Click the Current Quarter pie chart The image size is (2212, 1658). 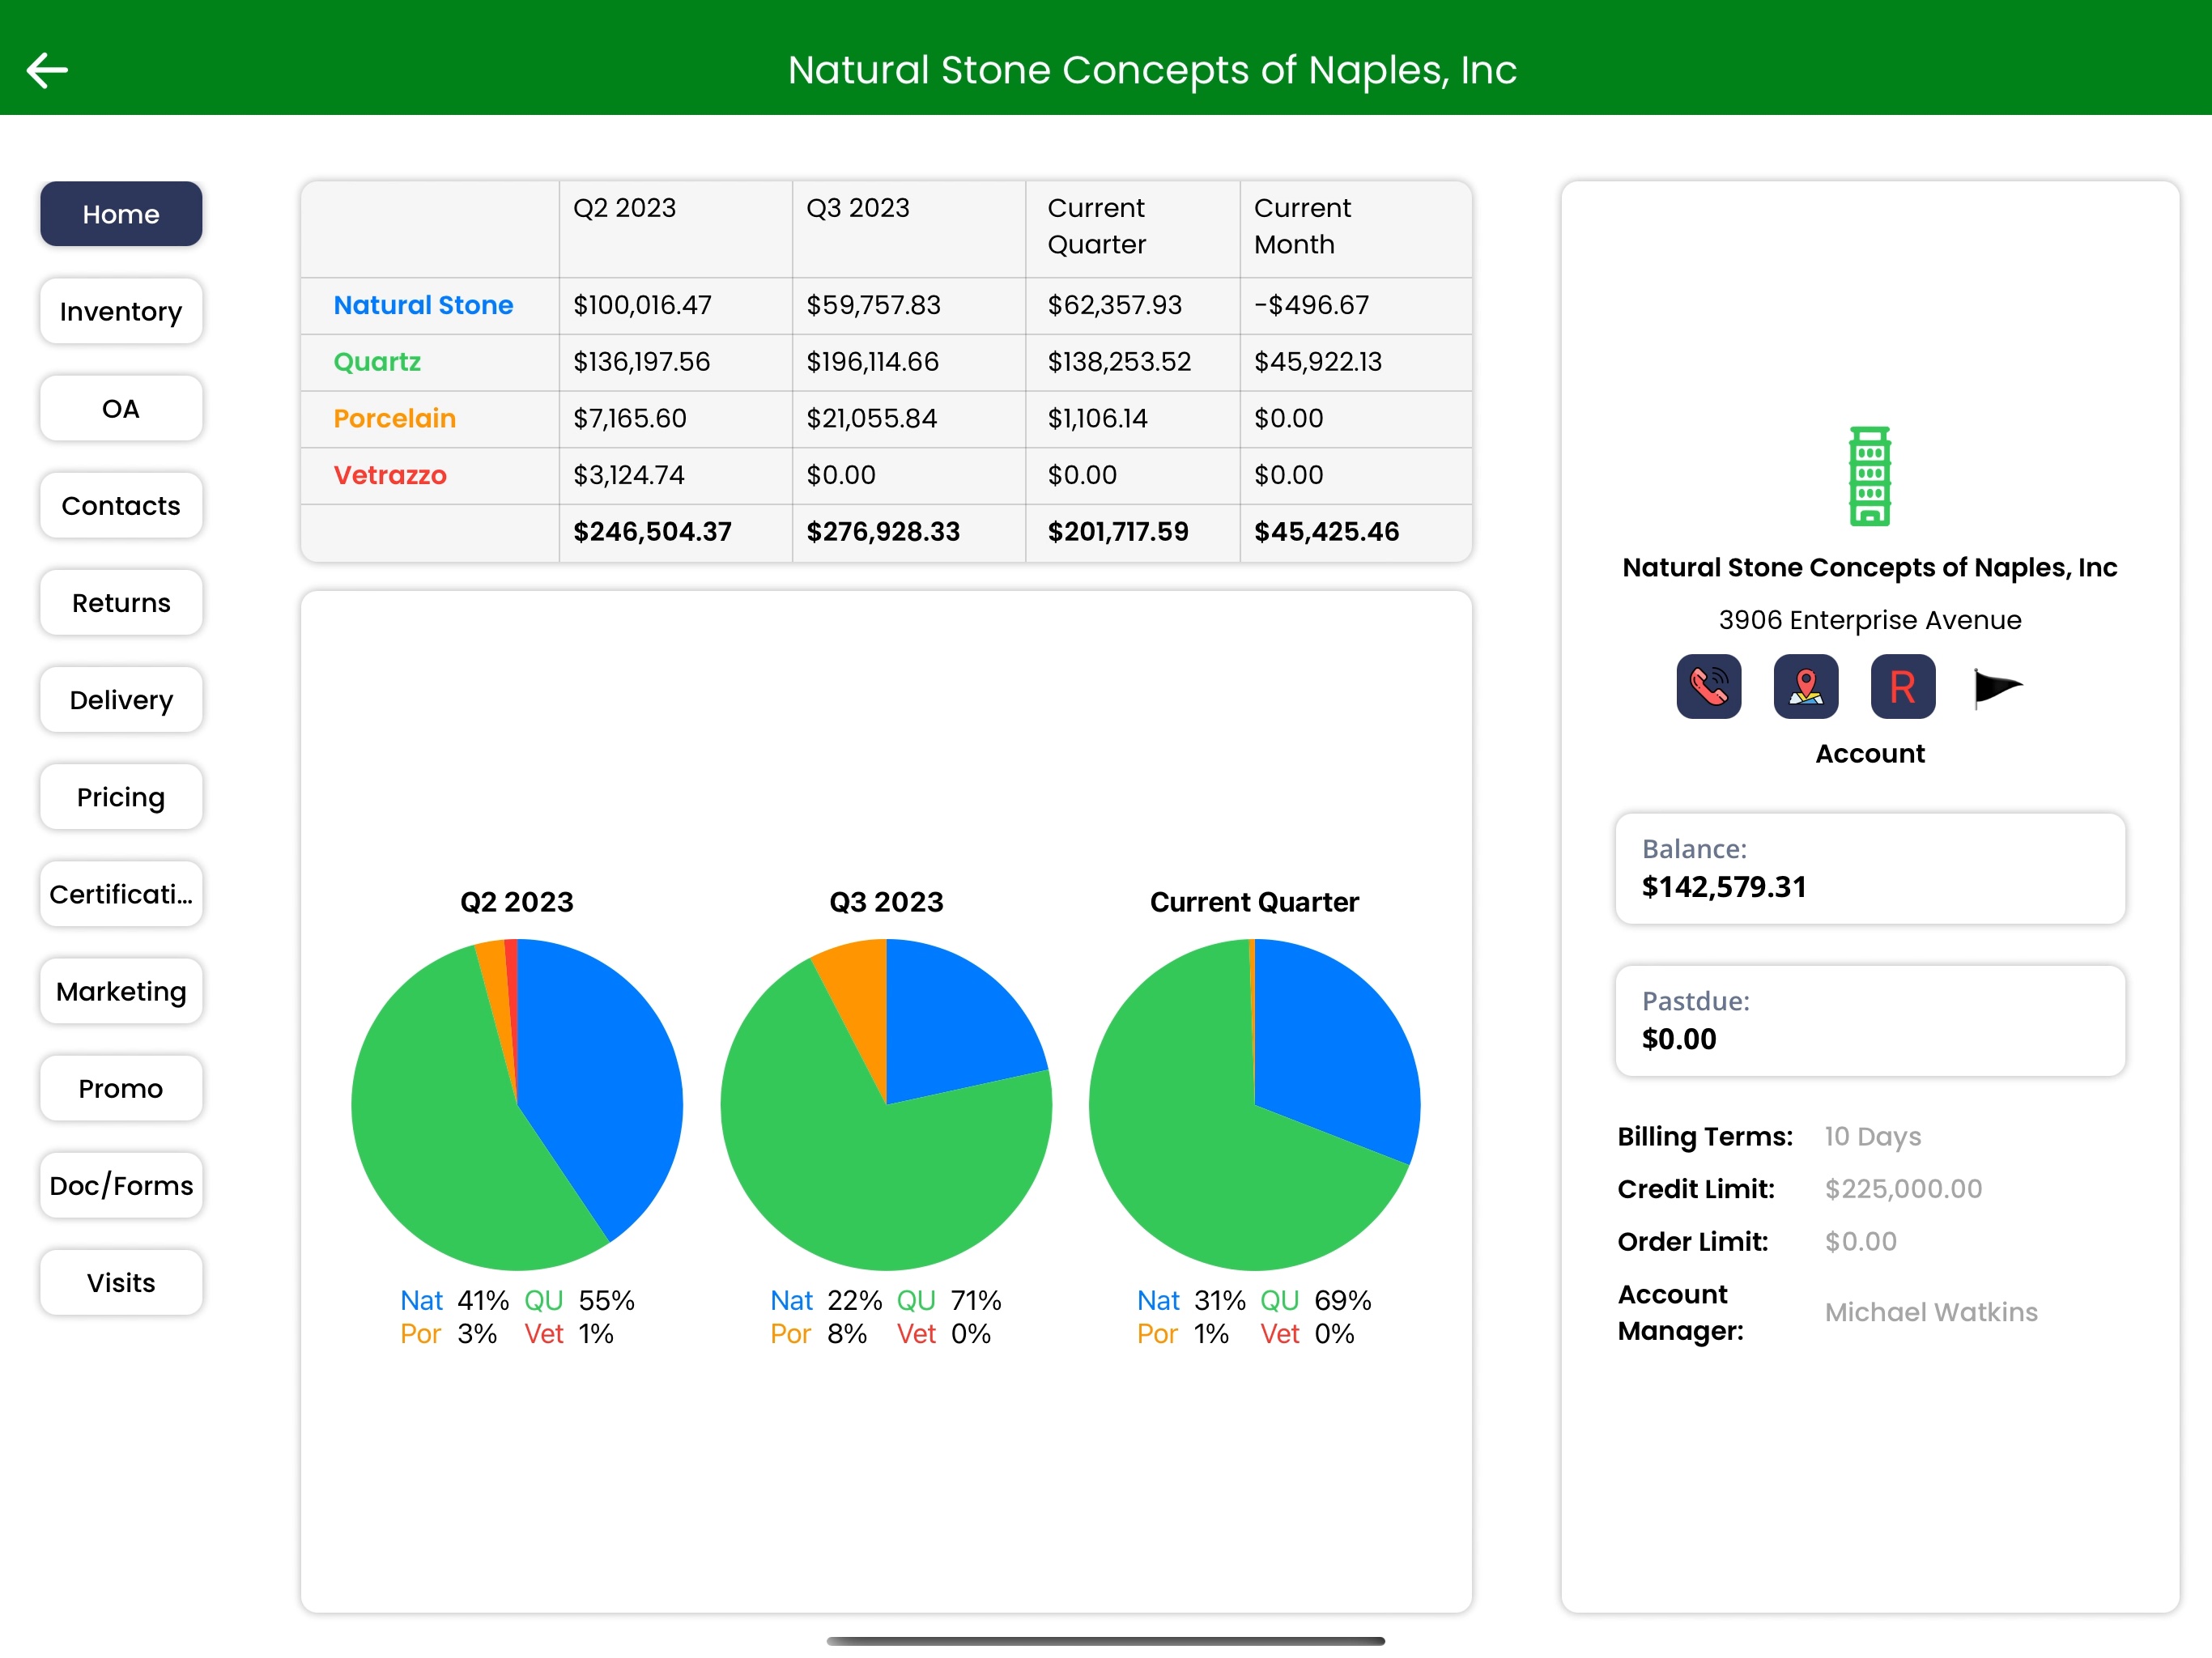(1254, 1105)
